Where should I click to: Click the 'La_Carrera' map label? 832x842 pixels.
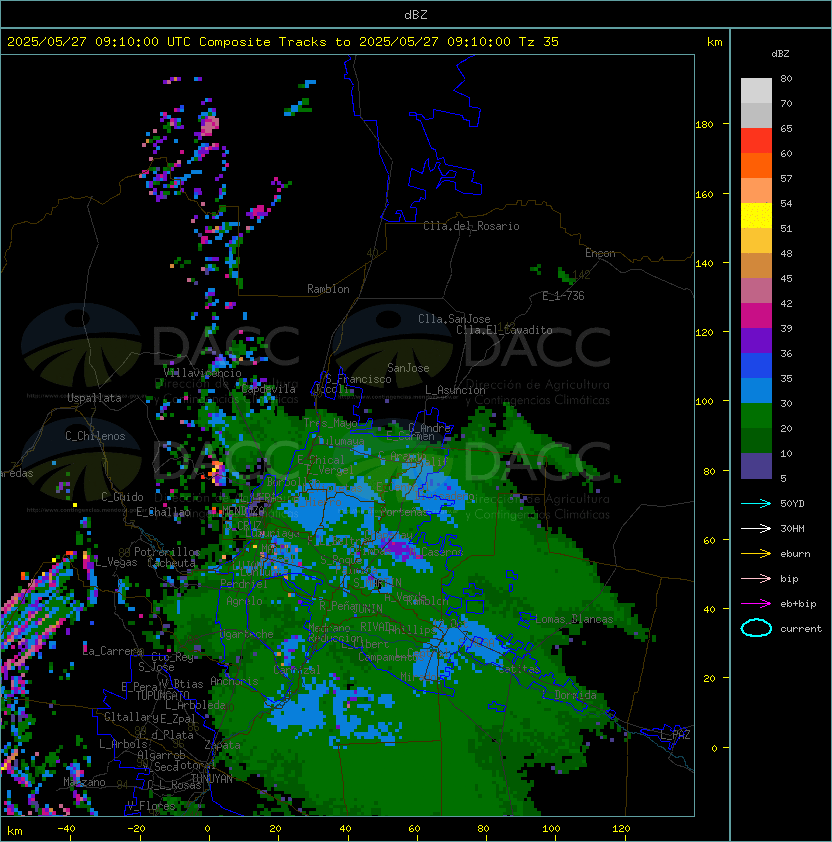(x=113, y=651)
